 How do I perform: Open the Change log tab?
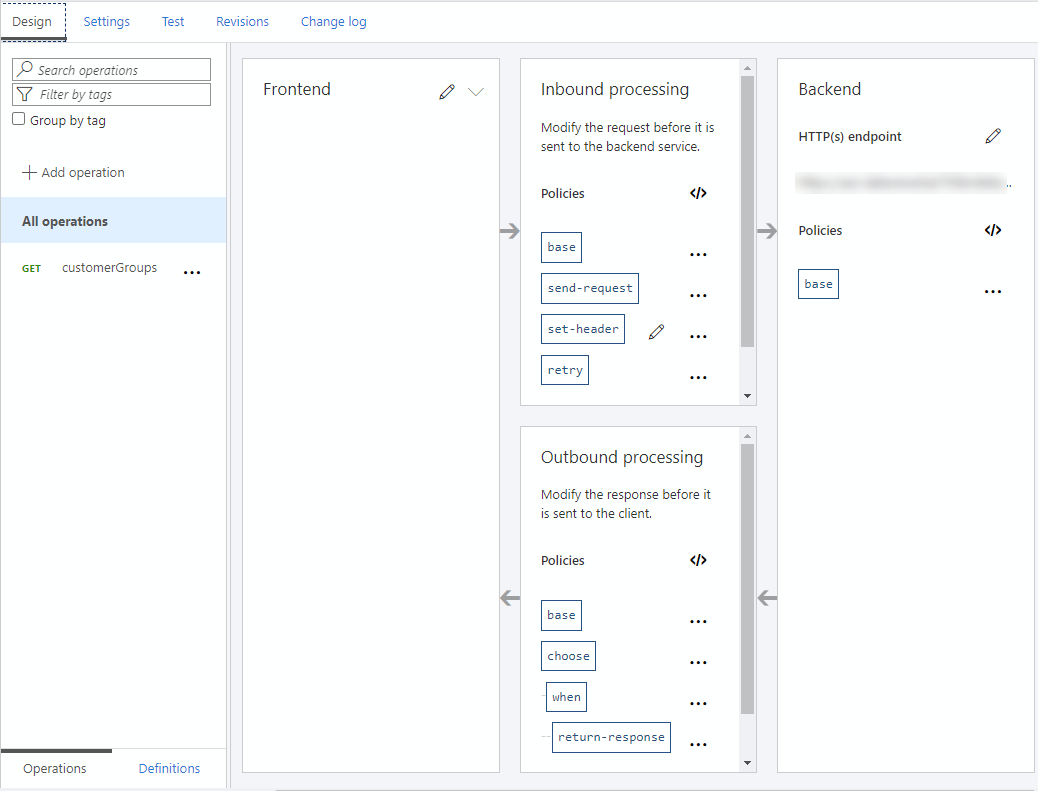coord(334,22)
